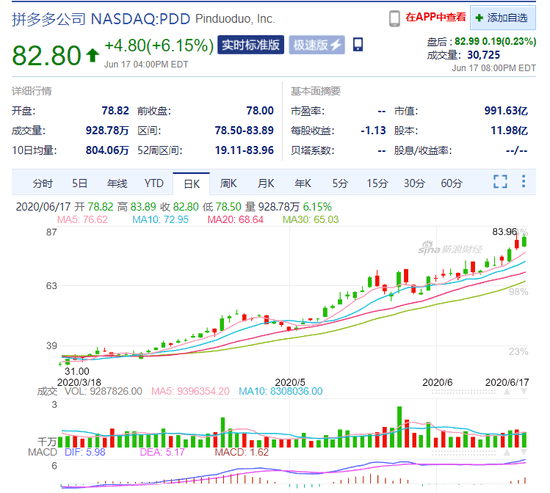Collapse the MACD panel with up triangle
The width and height of the screenshot is (550, 493).
click(507, 453)
